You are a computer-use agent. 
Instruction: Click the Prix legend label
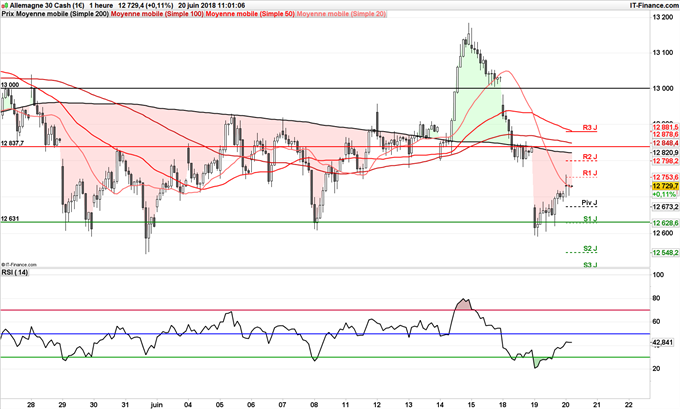(8, 14)
